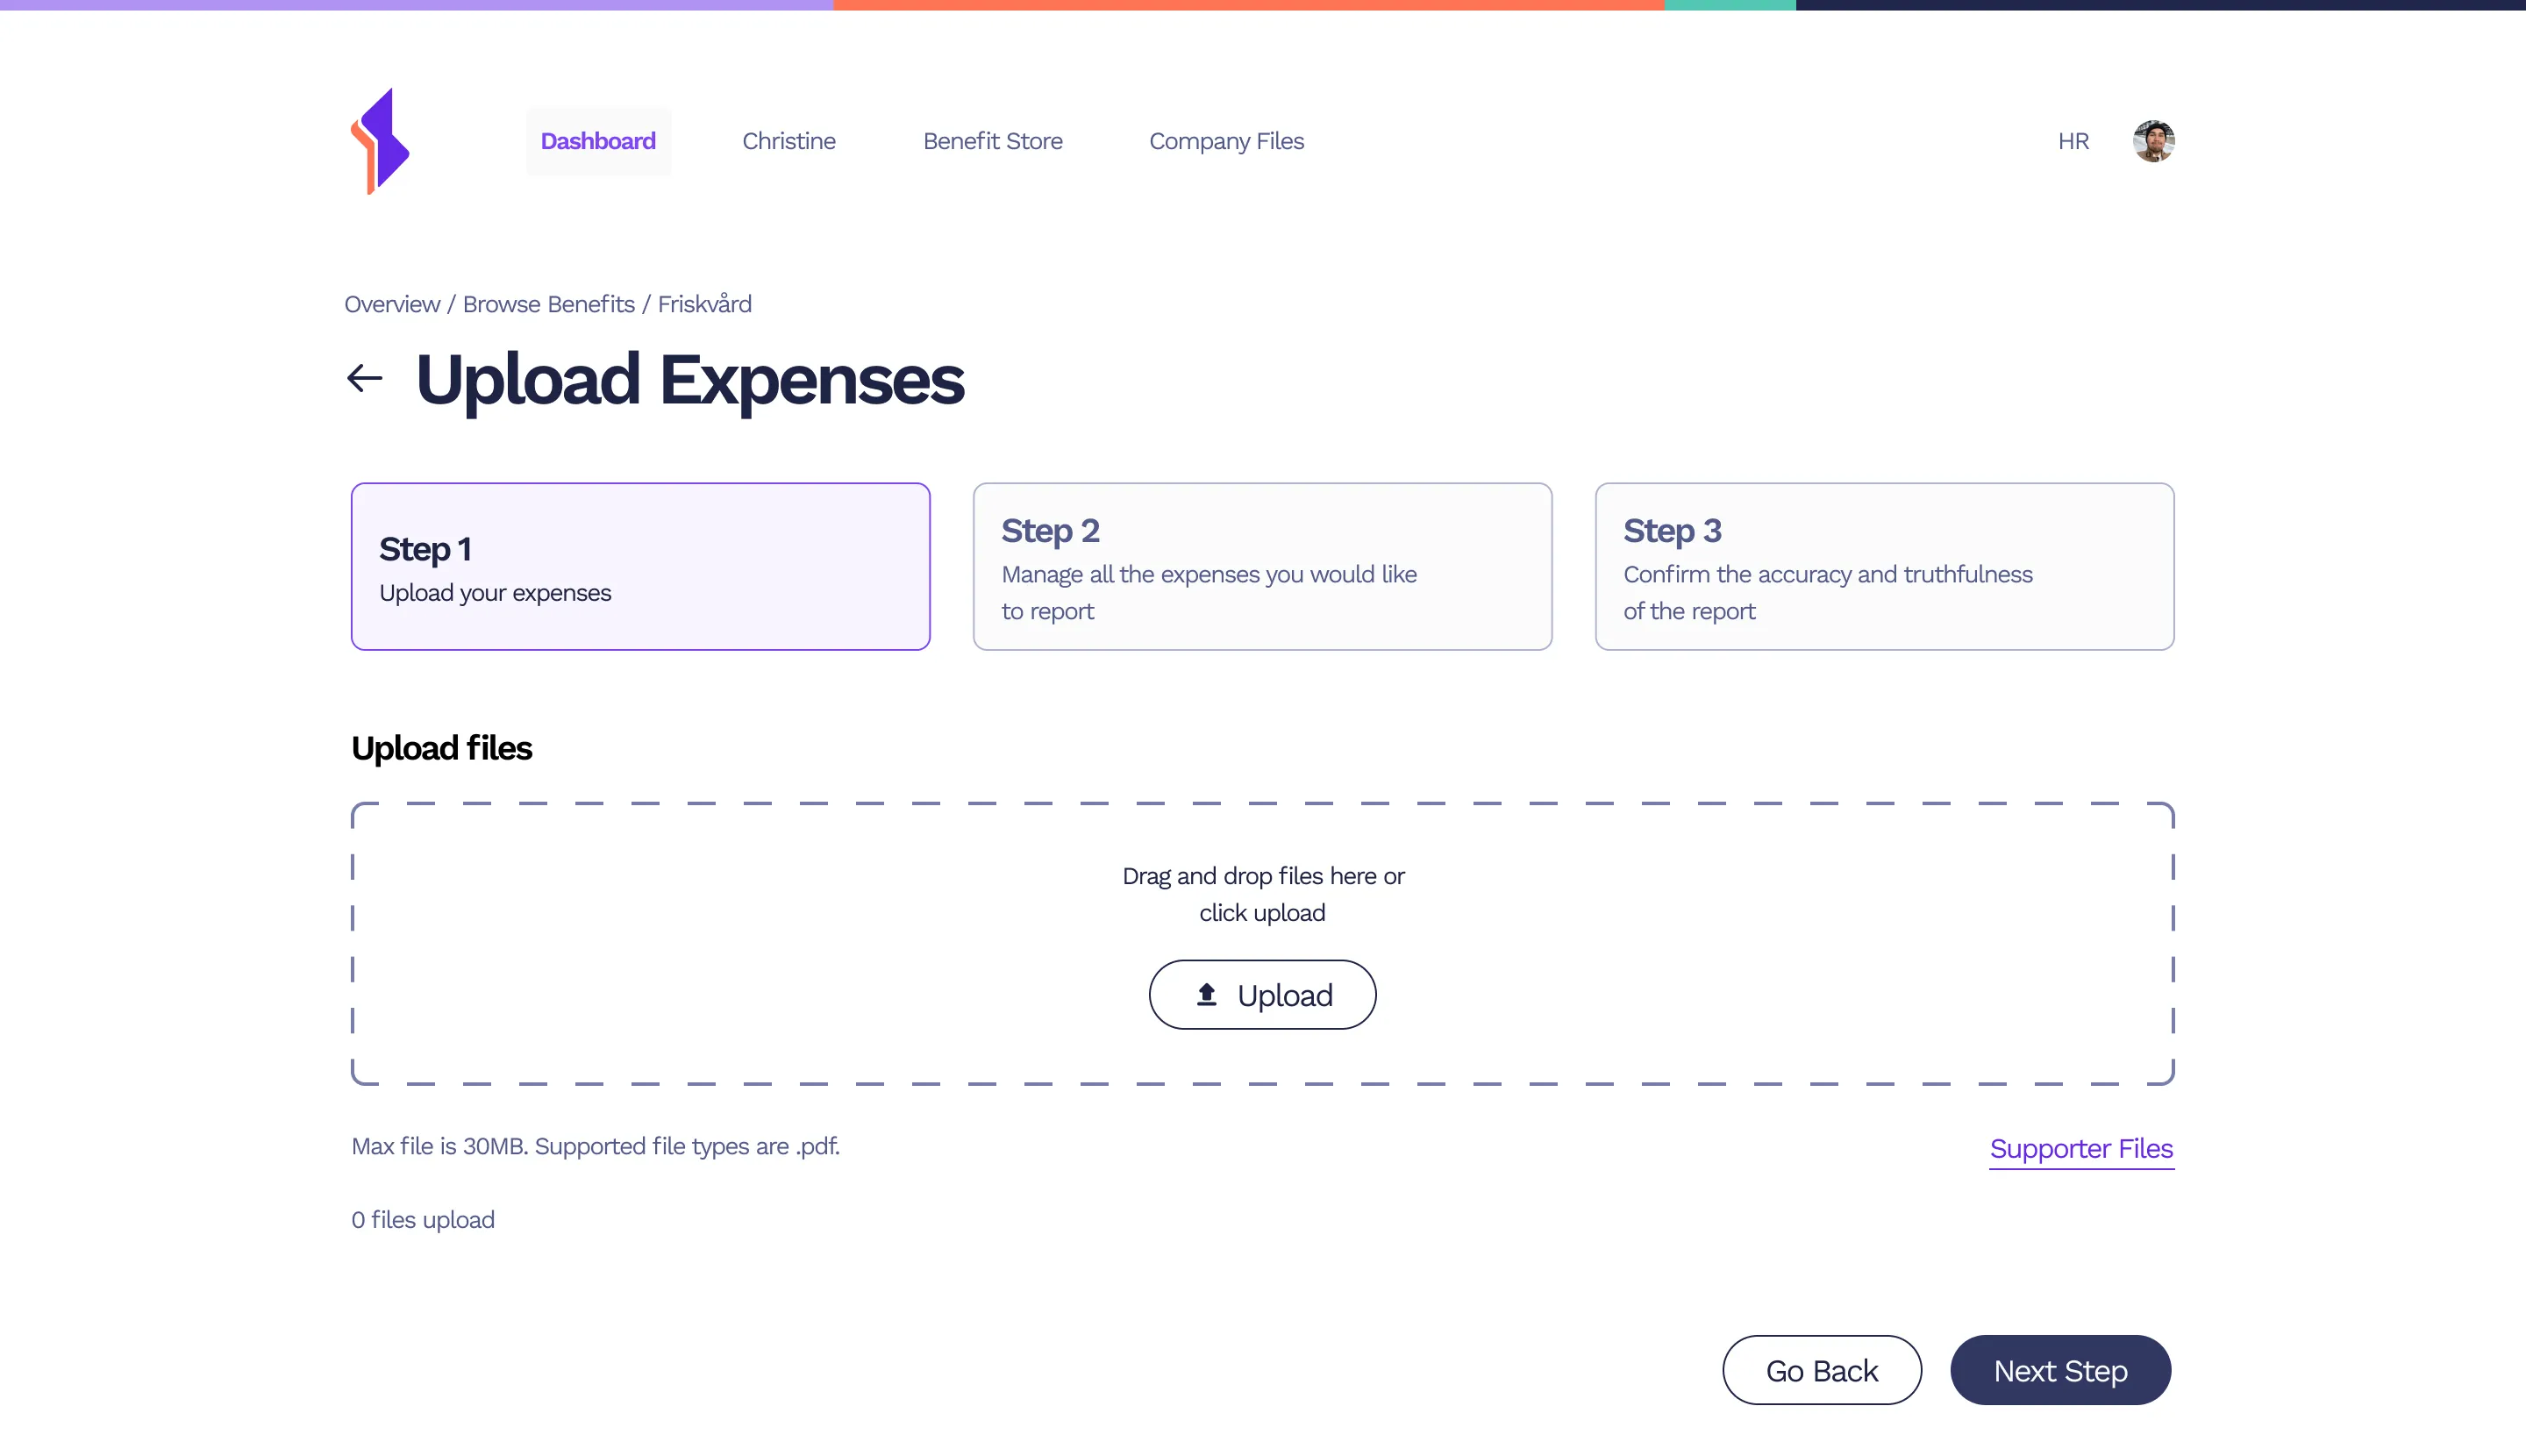This screenshot has height=1456, width=2526.
Task: Click the Go Back button
Action: pyautogui.click(x=1821, y=1370)
